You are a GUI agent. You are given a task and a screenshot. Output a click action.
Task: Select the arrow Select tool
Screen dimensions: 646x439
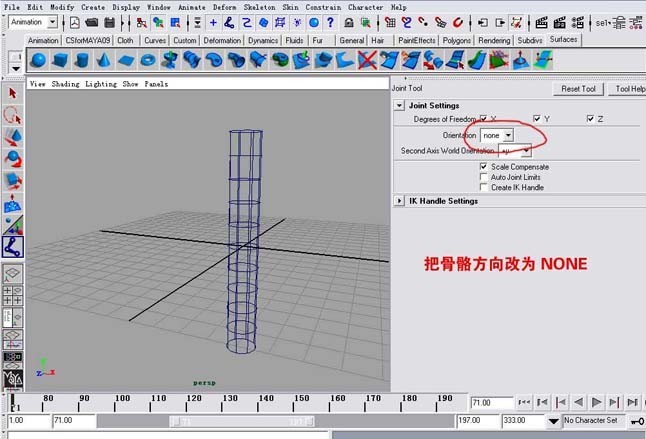point(13,93)
